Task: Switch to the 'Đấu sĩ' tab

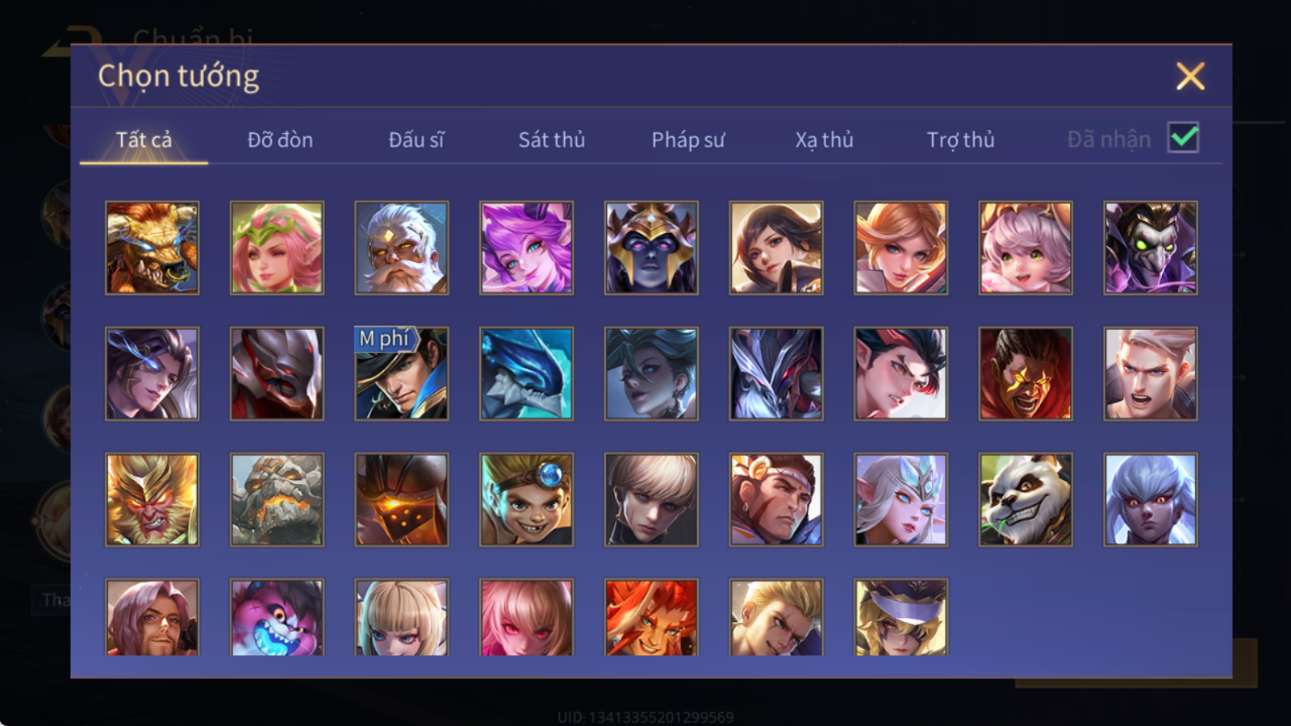Action: point(416,140)
